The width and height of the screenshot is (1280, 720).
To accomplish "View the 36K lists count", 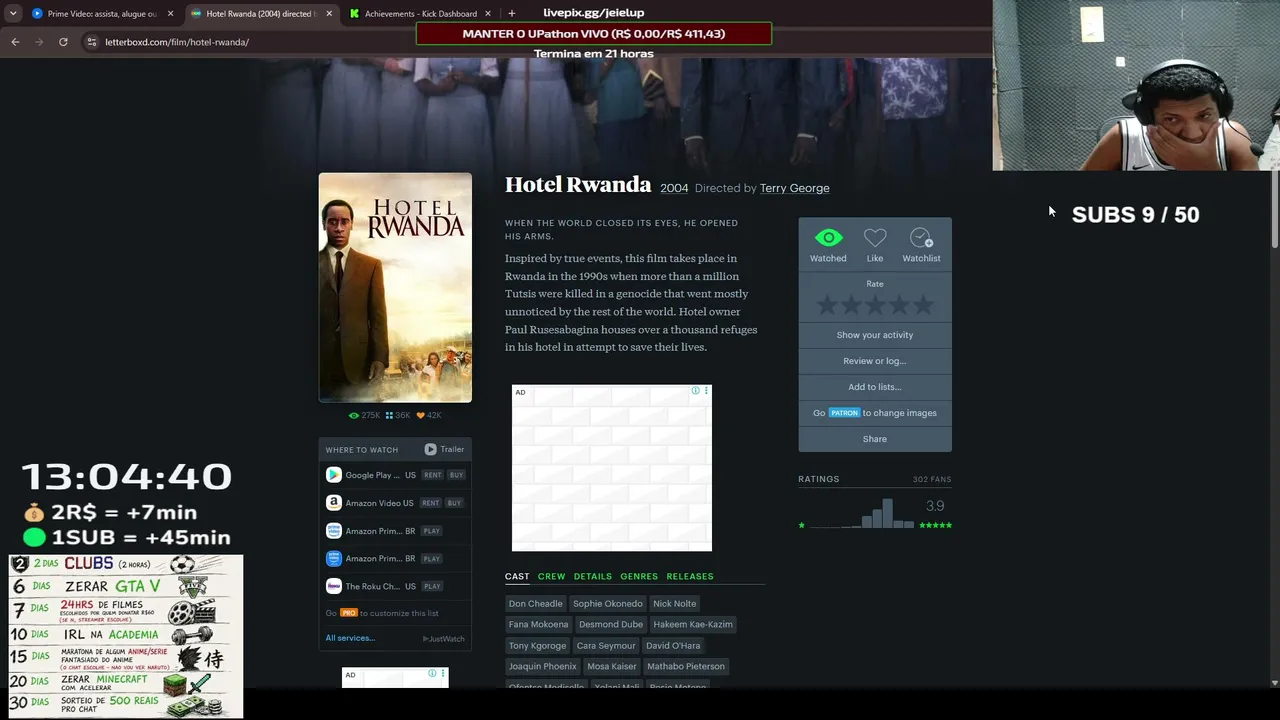I will 398,415.
